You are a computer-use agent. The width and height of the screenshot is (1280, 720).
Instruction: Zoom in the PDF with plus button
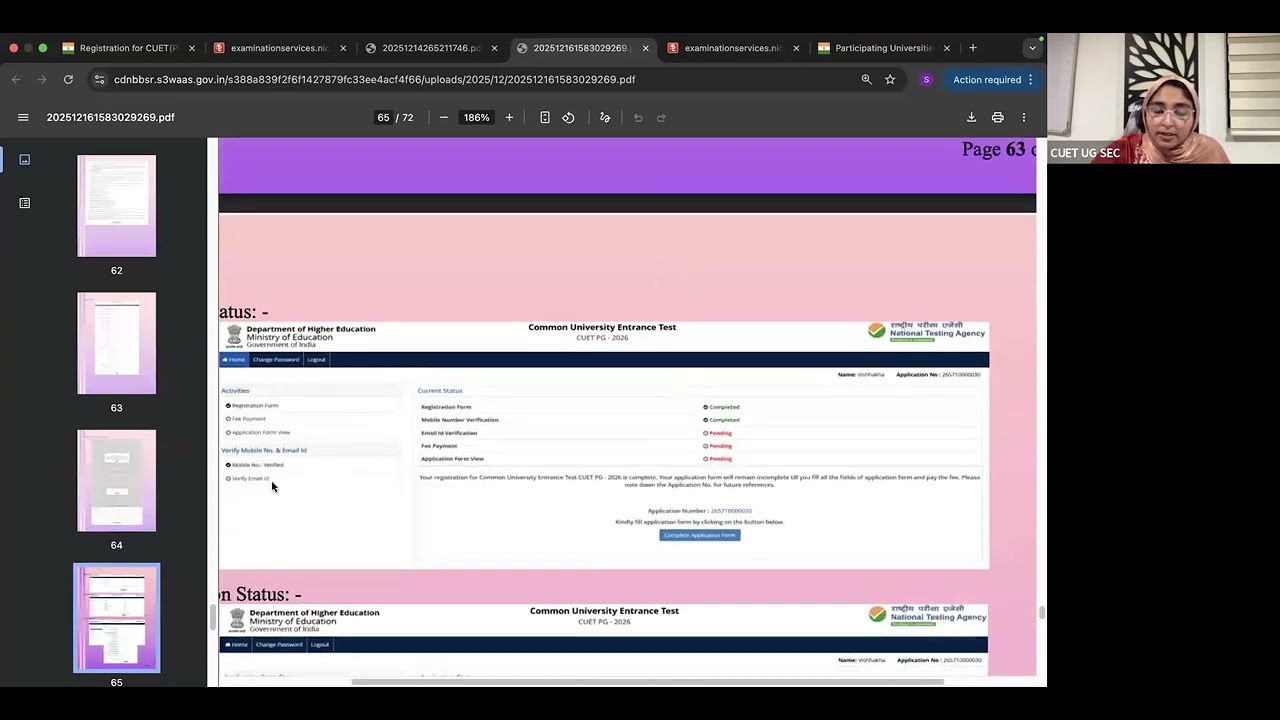tap(509, 117)
